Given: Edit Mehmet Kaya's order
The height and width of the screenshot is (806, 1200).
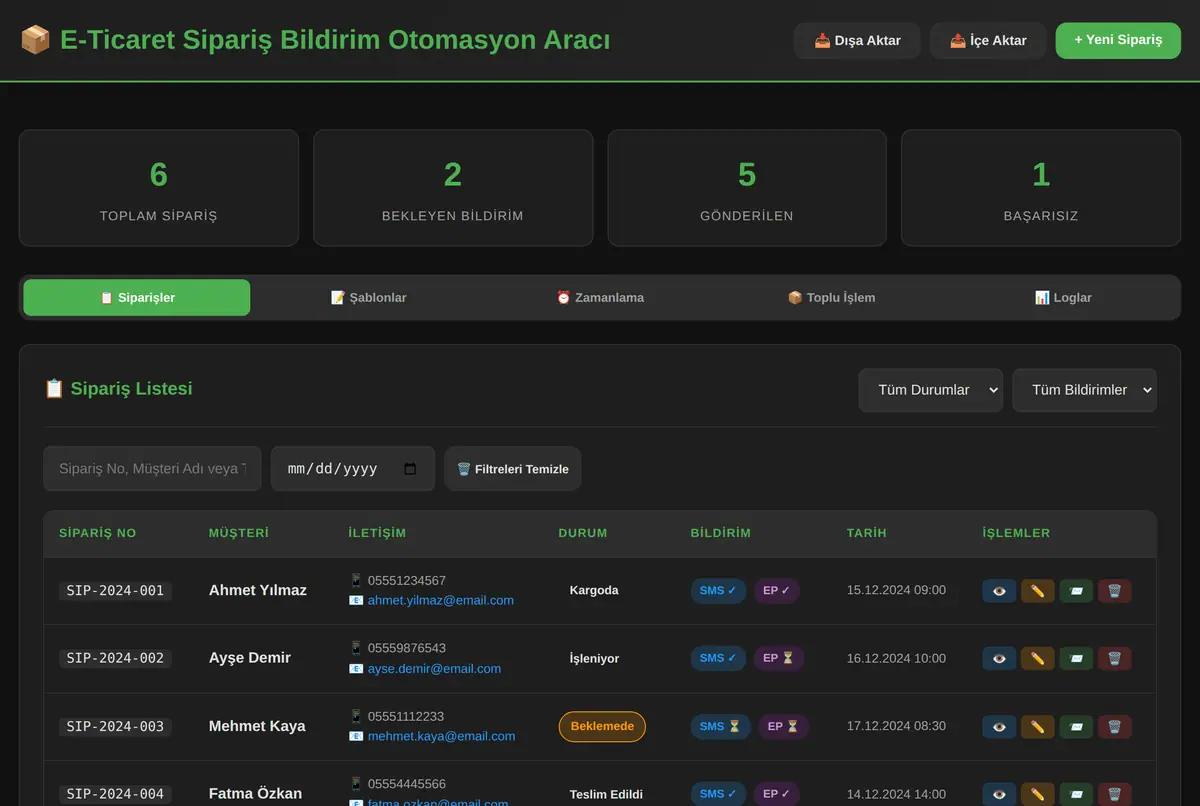Looking at the screenshot, I should point(1038,727).
